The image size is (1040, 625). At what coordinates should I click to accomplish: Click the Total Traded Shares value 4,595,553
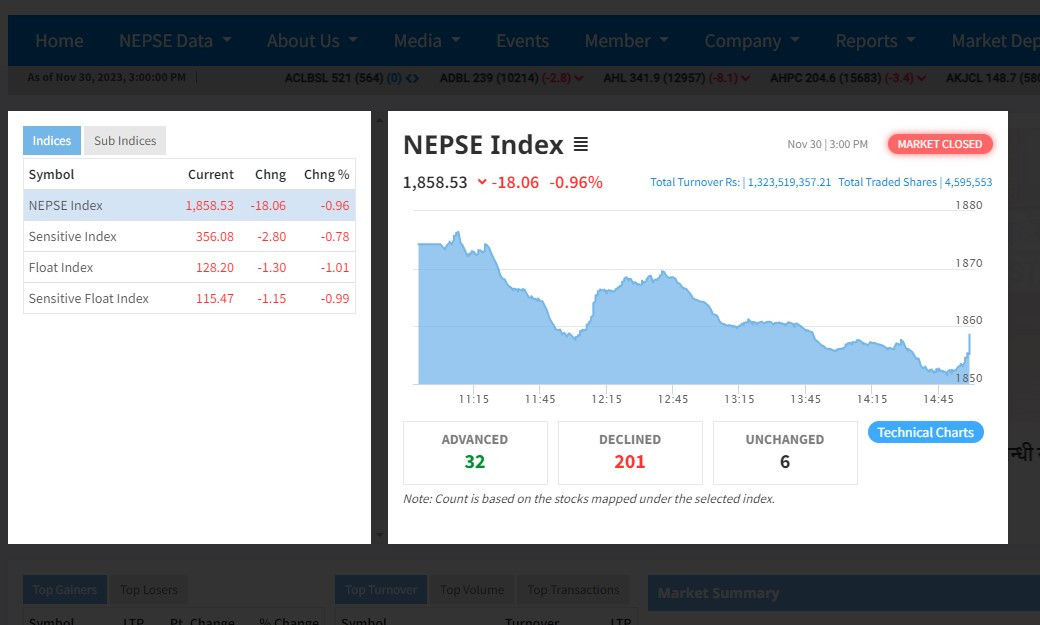(968, 182)
